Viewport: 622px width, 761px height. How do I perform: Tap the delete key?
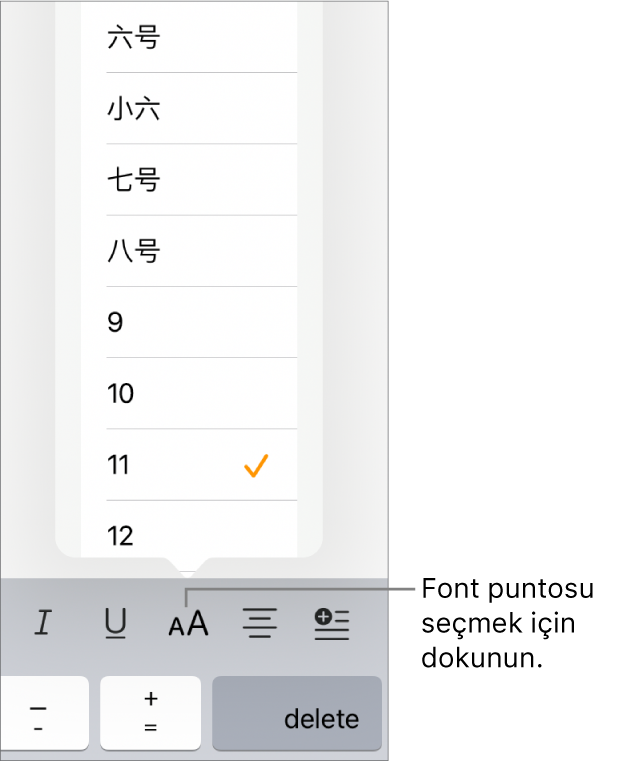tap(297, 713)
